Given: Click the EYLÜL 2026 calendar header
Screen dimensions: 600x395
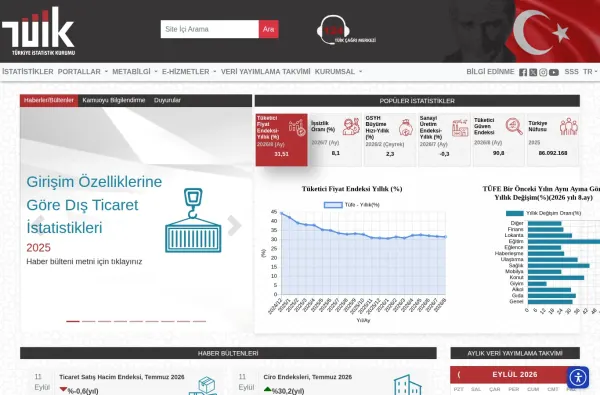Looking at the screenshot, I should point(515,374).
